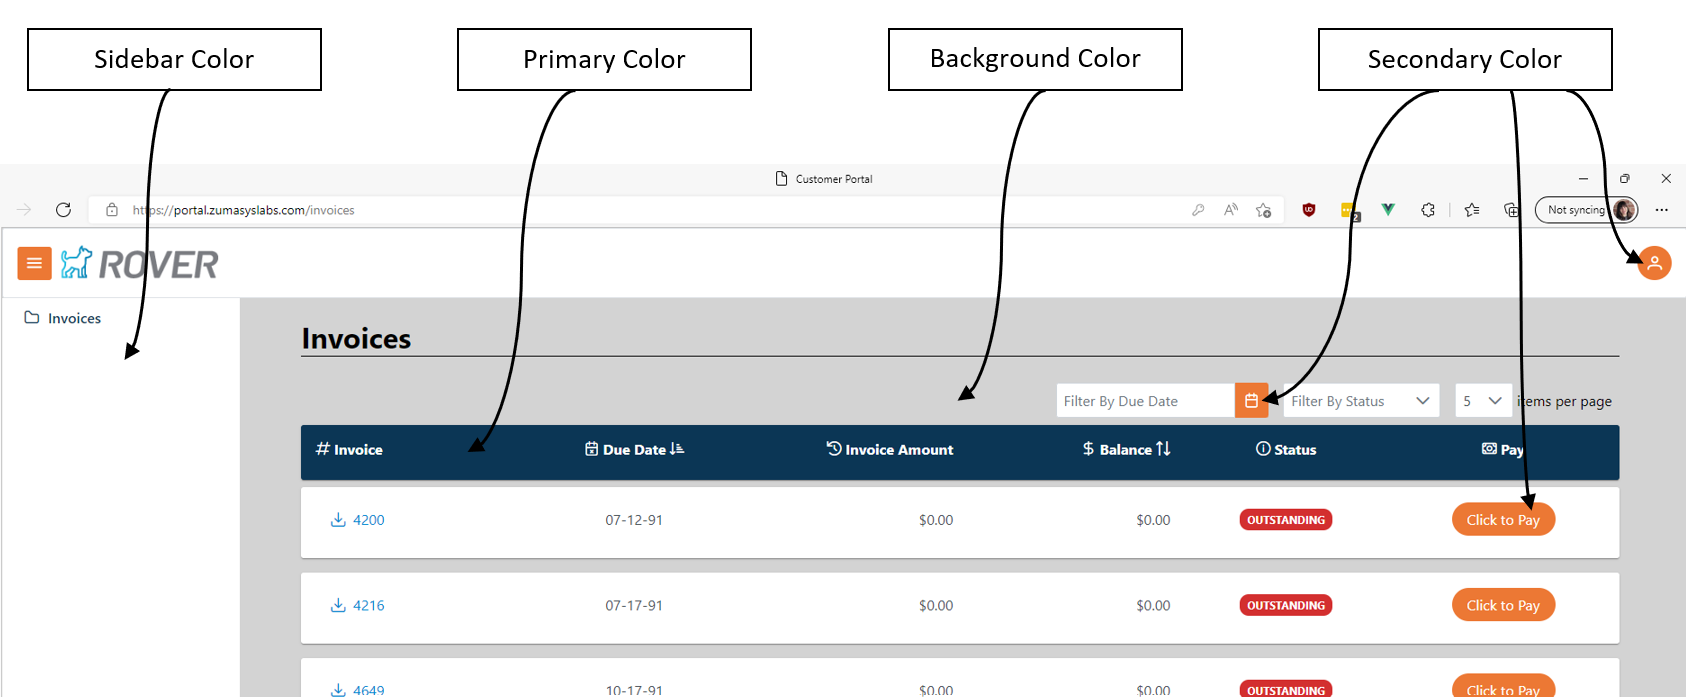Click the Rover logo
Image resolution: width=1686 pixels, height=697 pixels.
[140, 264]
